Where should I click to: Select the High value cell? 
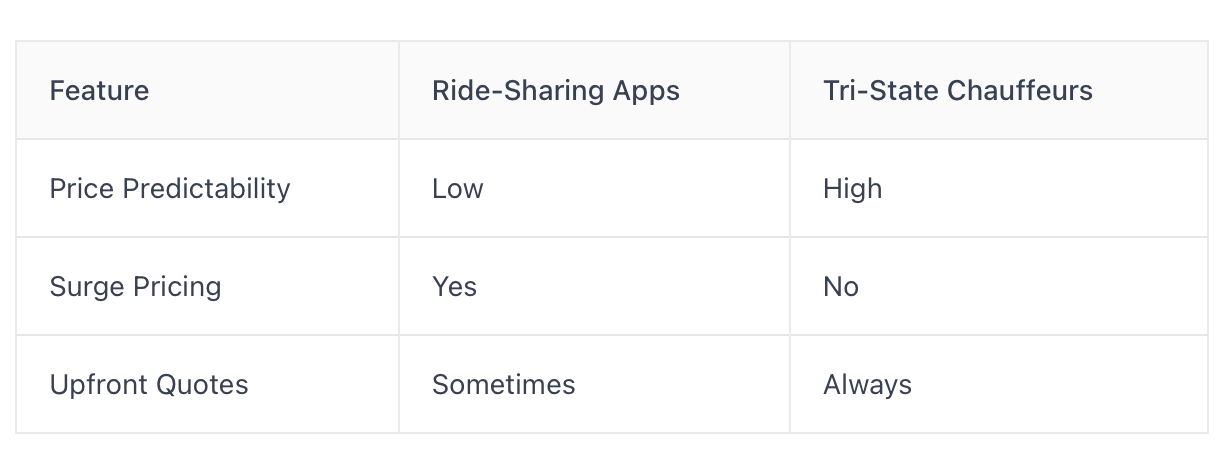coord(999,188)
